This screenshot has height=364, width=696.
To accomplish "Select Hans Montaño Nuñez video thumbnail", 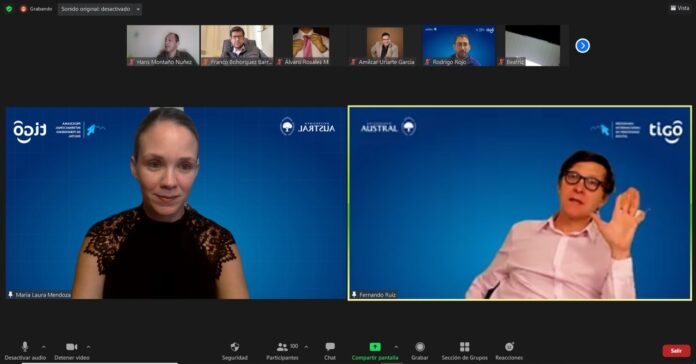I will 163,45.
